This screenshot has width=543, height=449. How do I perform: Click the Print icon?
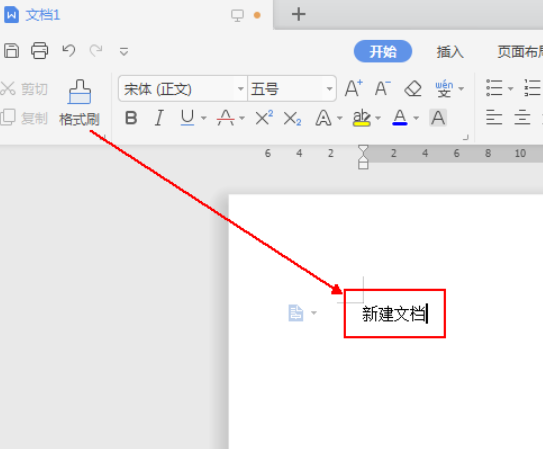[x=39, y=51]
